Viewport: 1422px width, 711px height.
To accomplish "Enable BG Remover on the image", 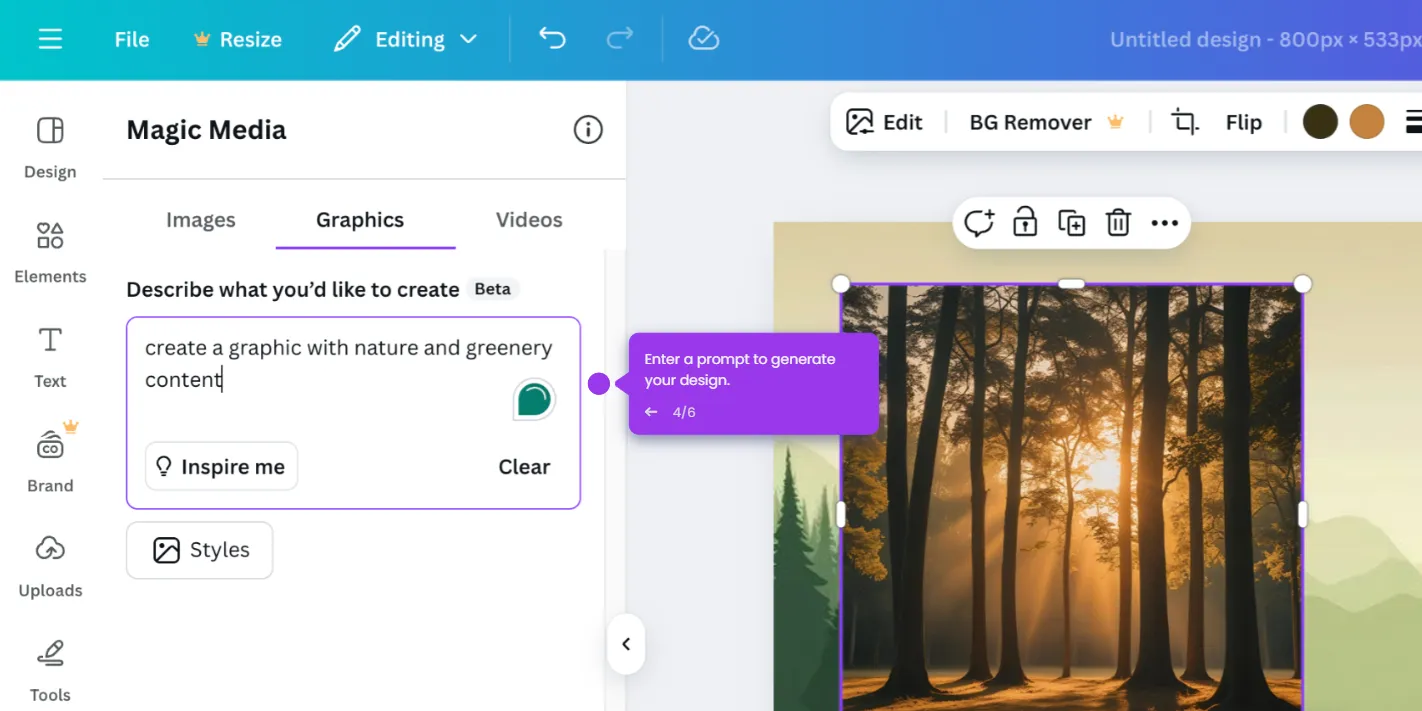I will click(1030, 121).
